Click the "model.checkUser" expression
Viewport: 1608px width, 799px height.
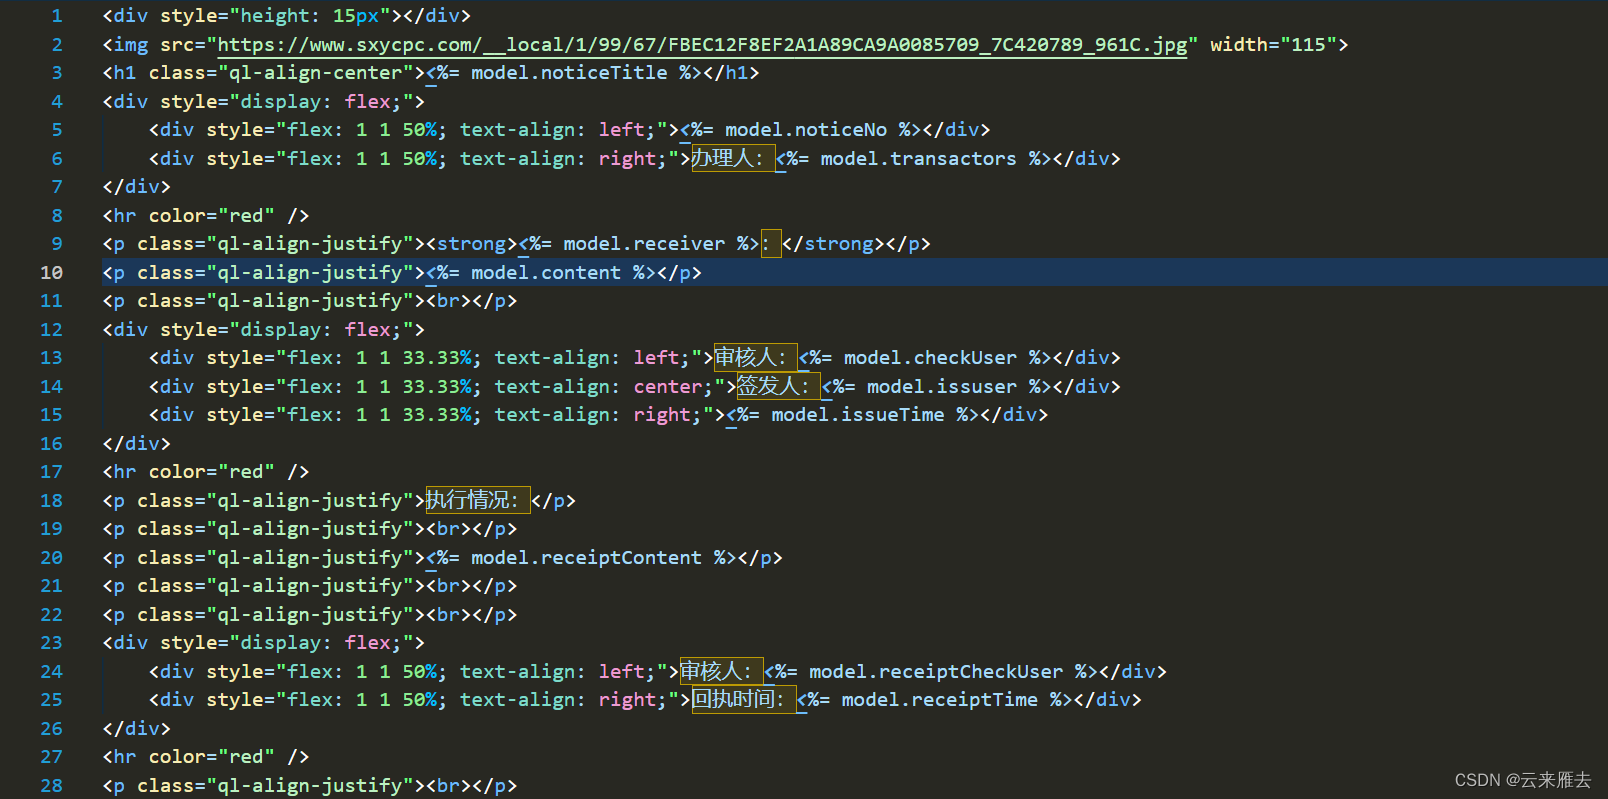pyautogui.click(x=930, y=358)
